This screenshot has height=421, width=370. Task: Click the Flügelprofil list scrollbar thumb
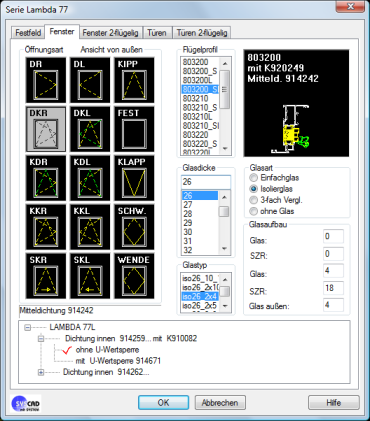[x=225, y=89]
